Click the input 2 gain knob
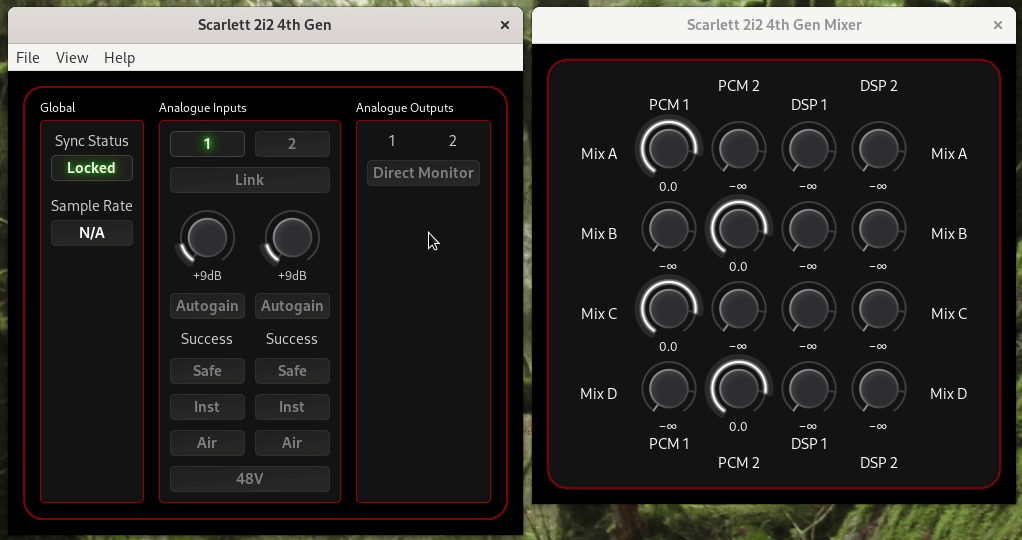Image resolution: width=1022 pixels, height=540 pixels. (292, 238)
